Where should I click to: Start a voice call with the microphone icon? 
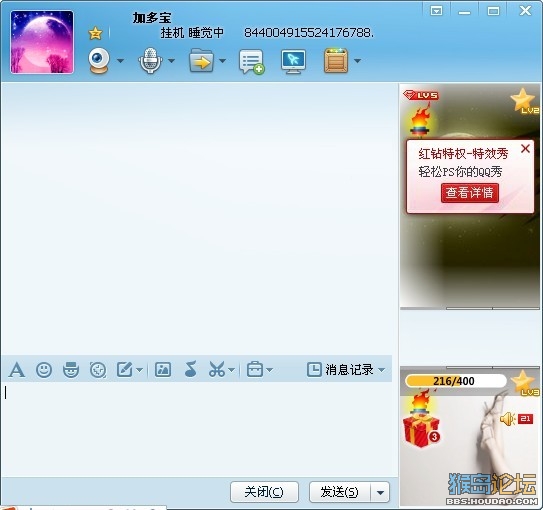(x=150, y=61)
